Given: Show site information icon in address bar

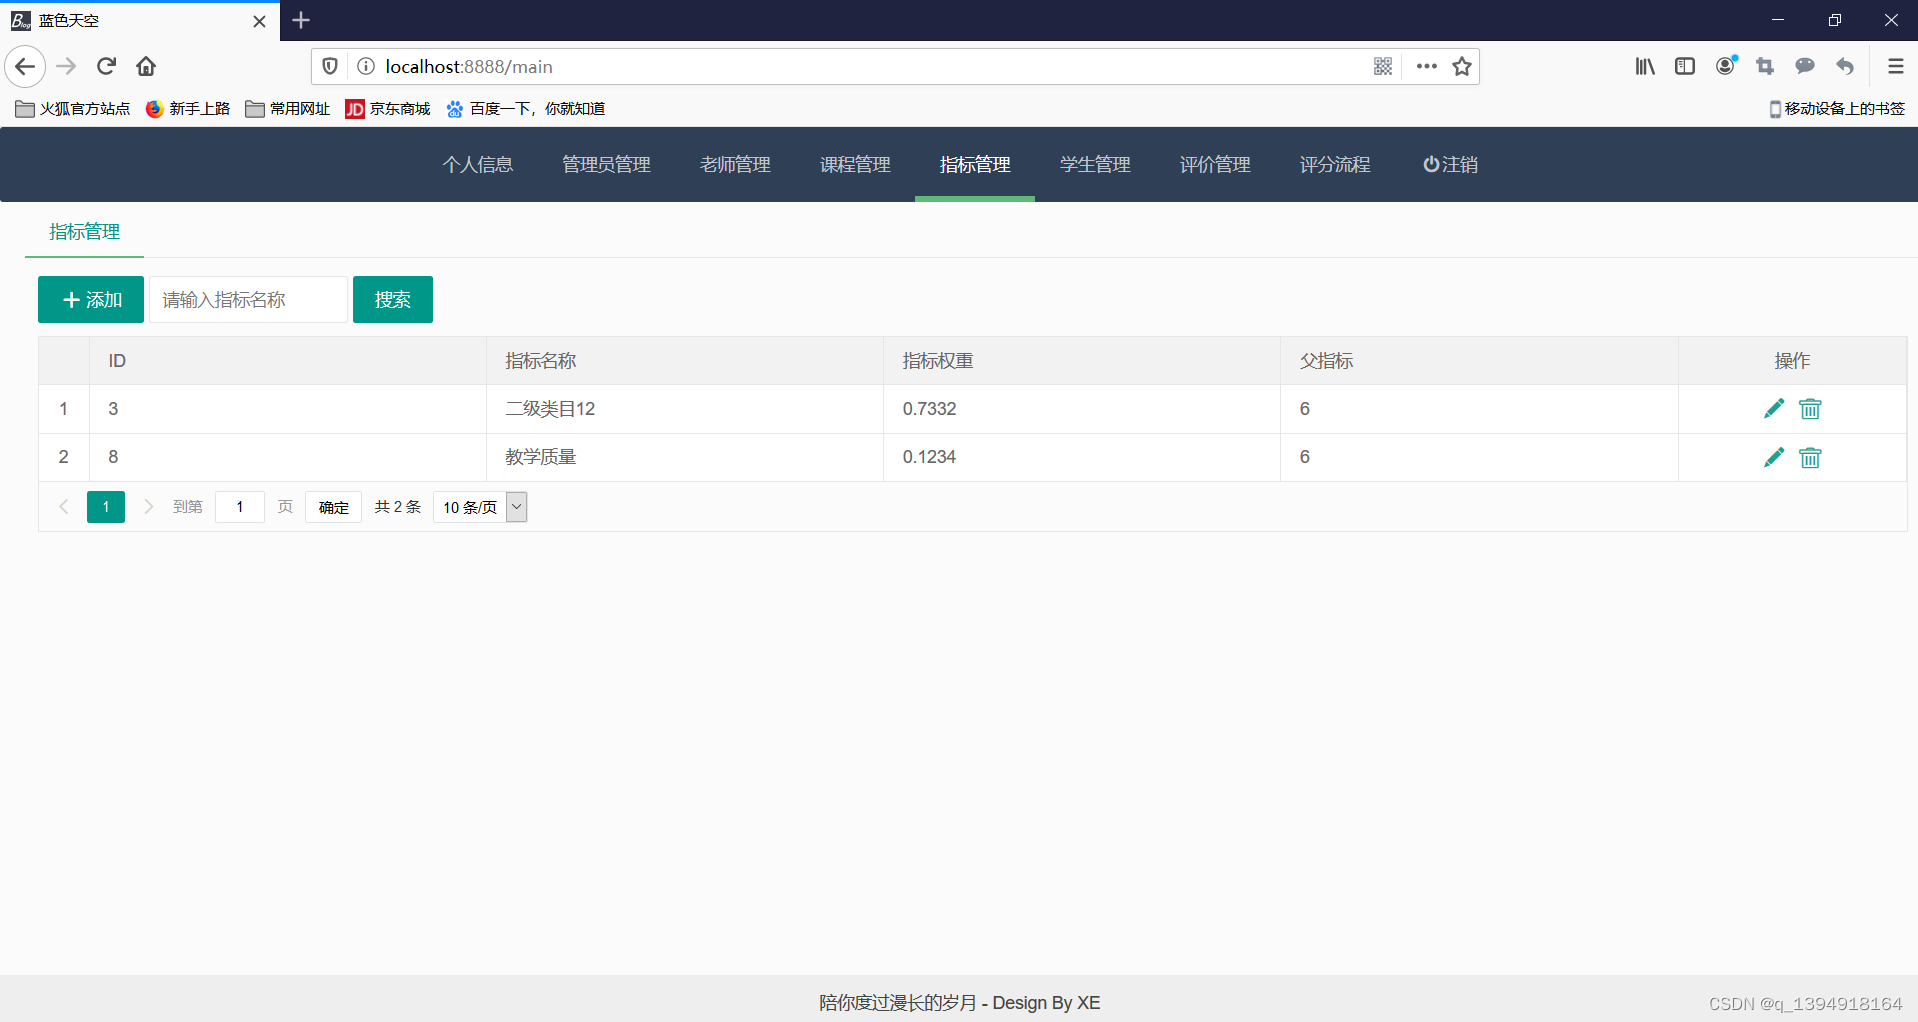Looking at the screenshot, I should (366, 66).
